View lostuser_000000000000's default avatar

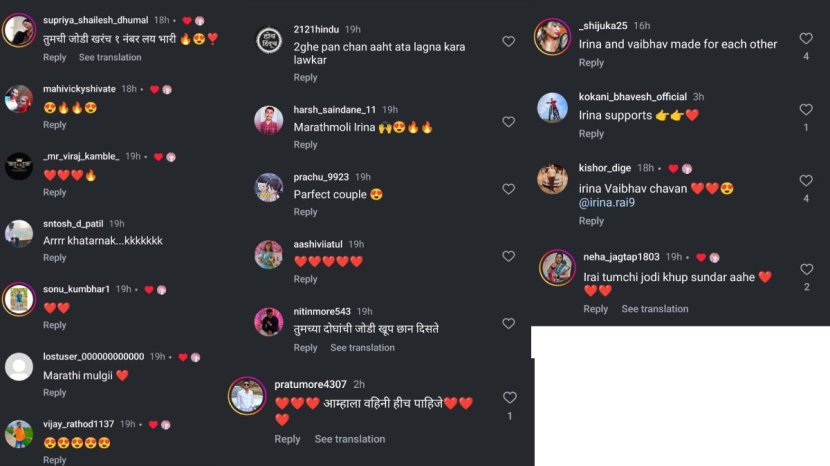click(19, 366)
